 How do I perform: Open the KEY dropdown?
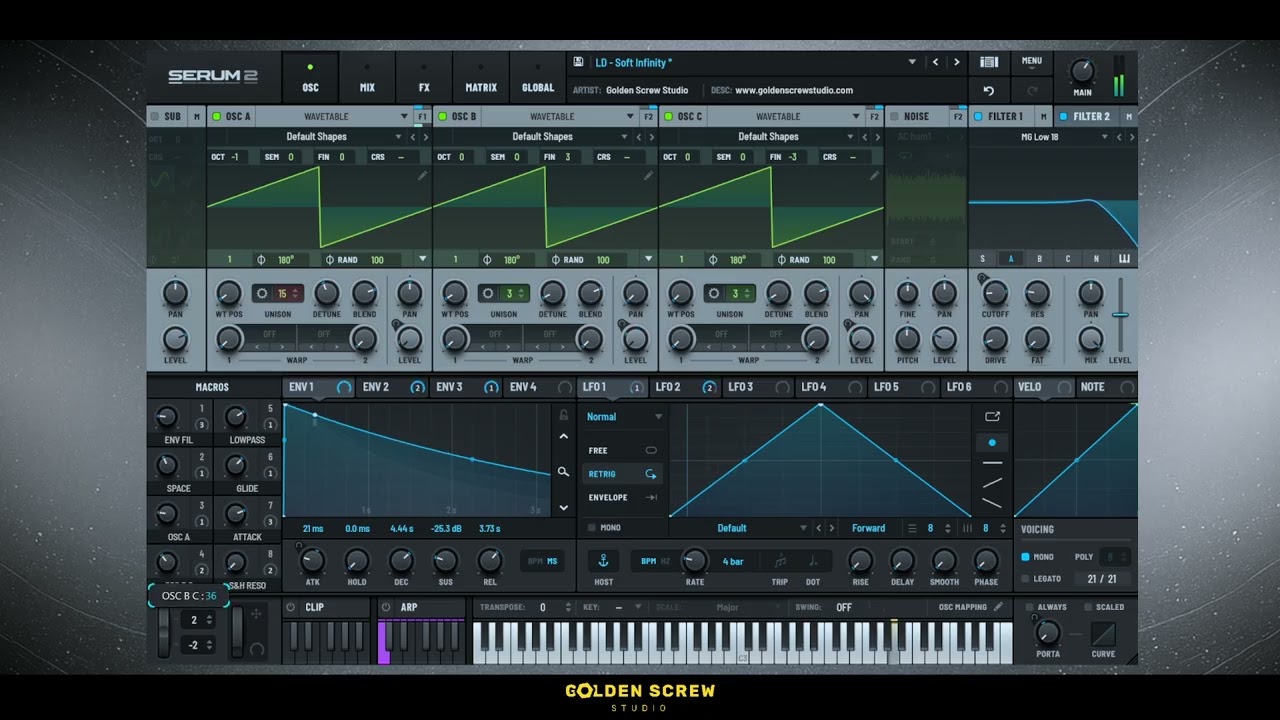[x=637, y=607]
